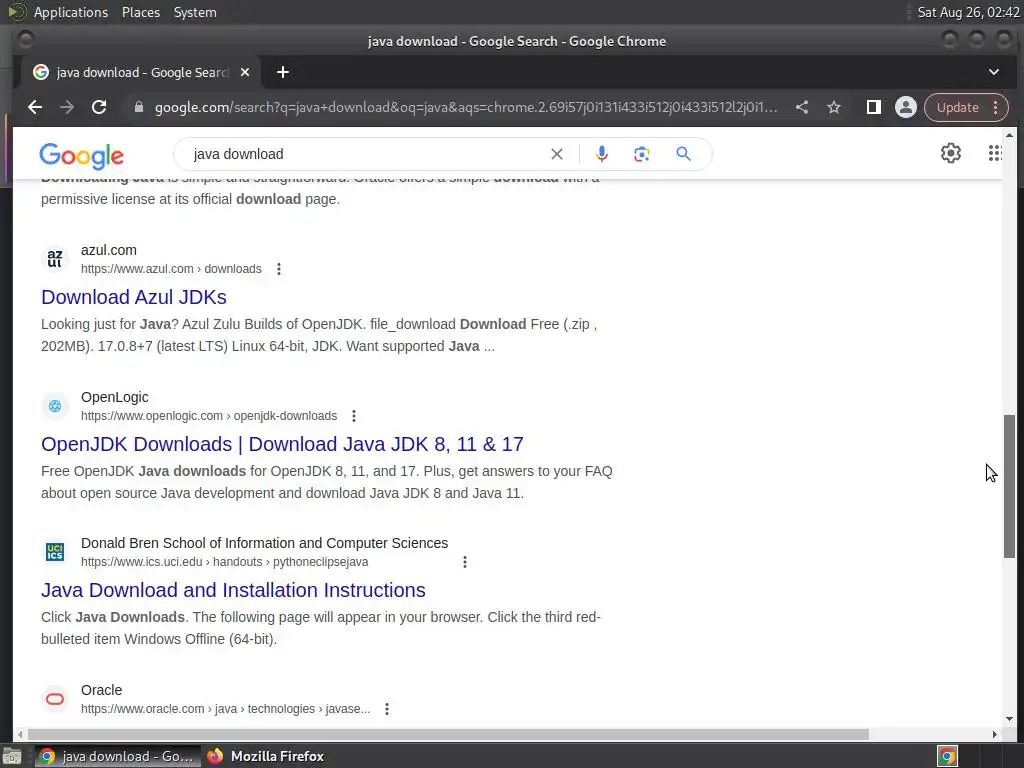Click the oracle.com java technologies URL
This screenshot has width=1024, height=768.
[x=225, y=709]
